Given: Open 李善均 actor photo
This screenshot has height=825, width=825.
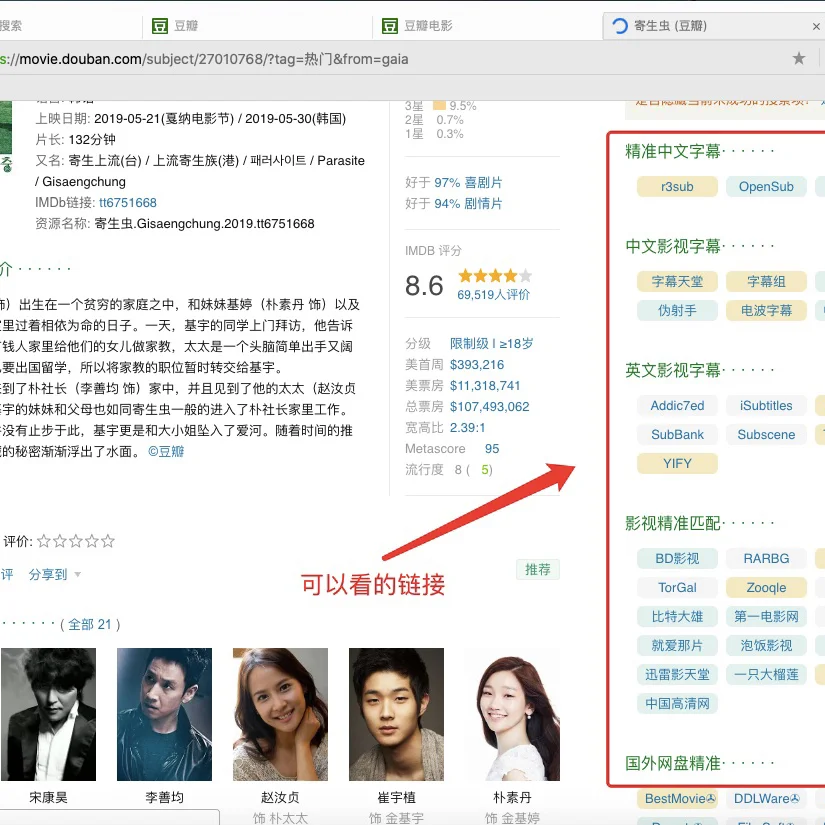Looking at the screenshot, I should click(164, 714).
